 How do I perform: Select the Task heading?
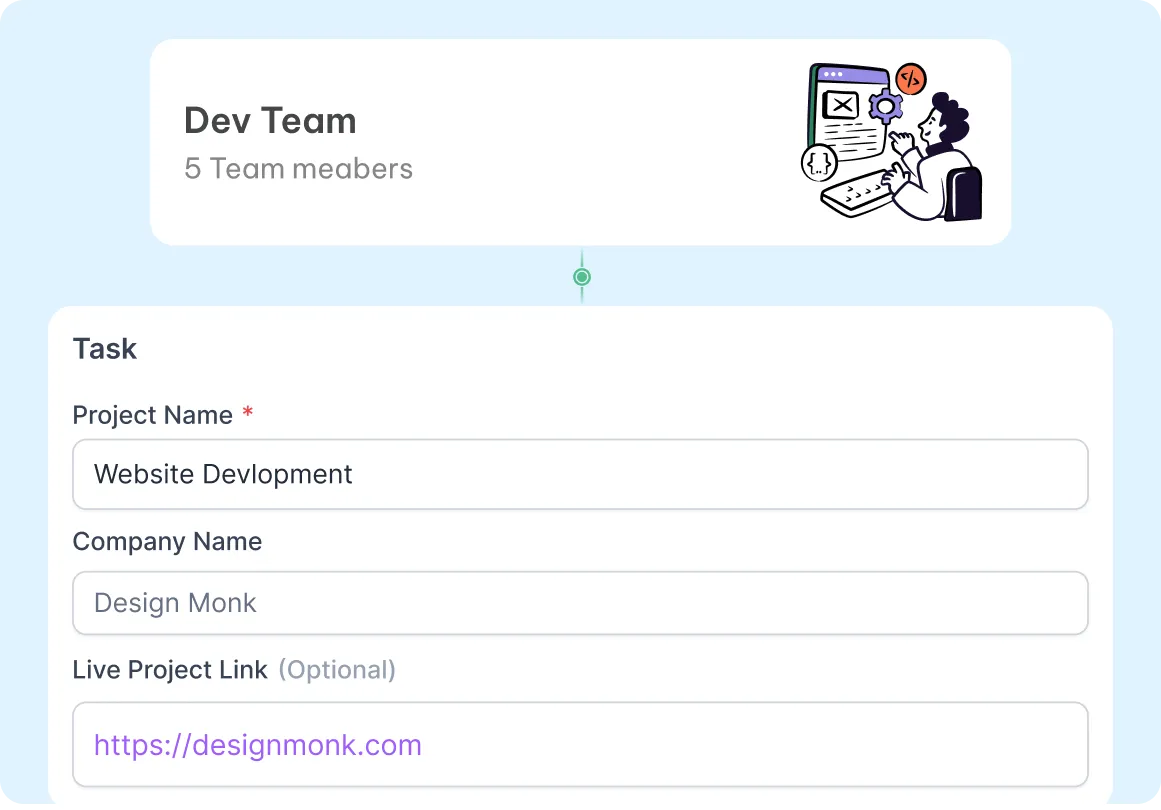[x=104, y=349]
